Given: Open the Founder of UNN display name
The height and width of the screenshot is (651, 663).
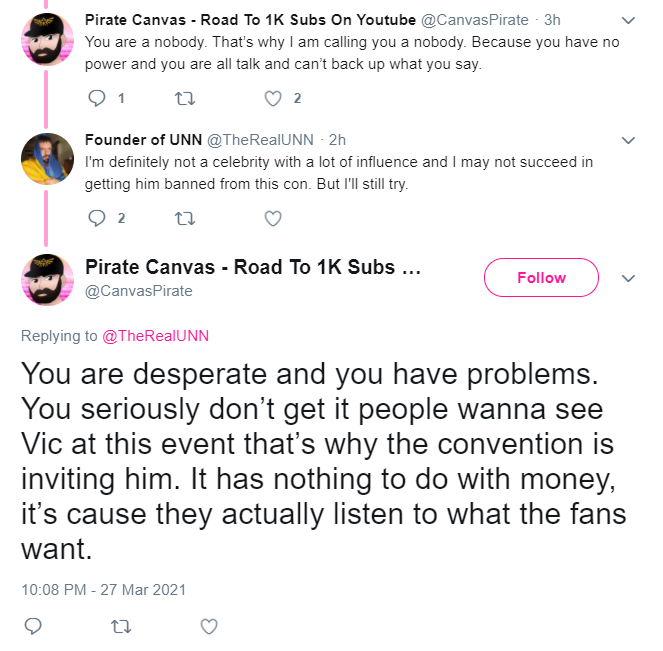Looking at the screenshot, I should (143, 140).
